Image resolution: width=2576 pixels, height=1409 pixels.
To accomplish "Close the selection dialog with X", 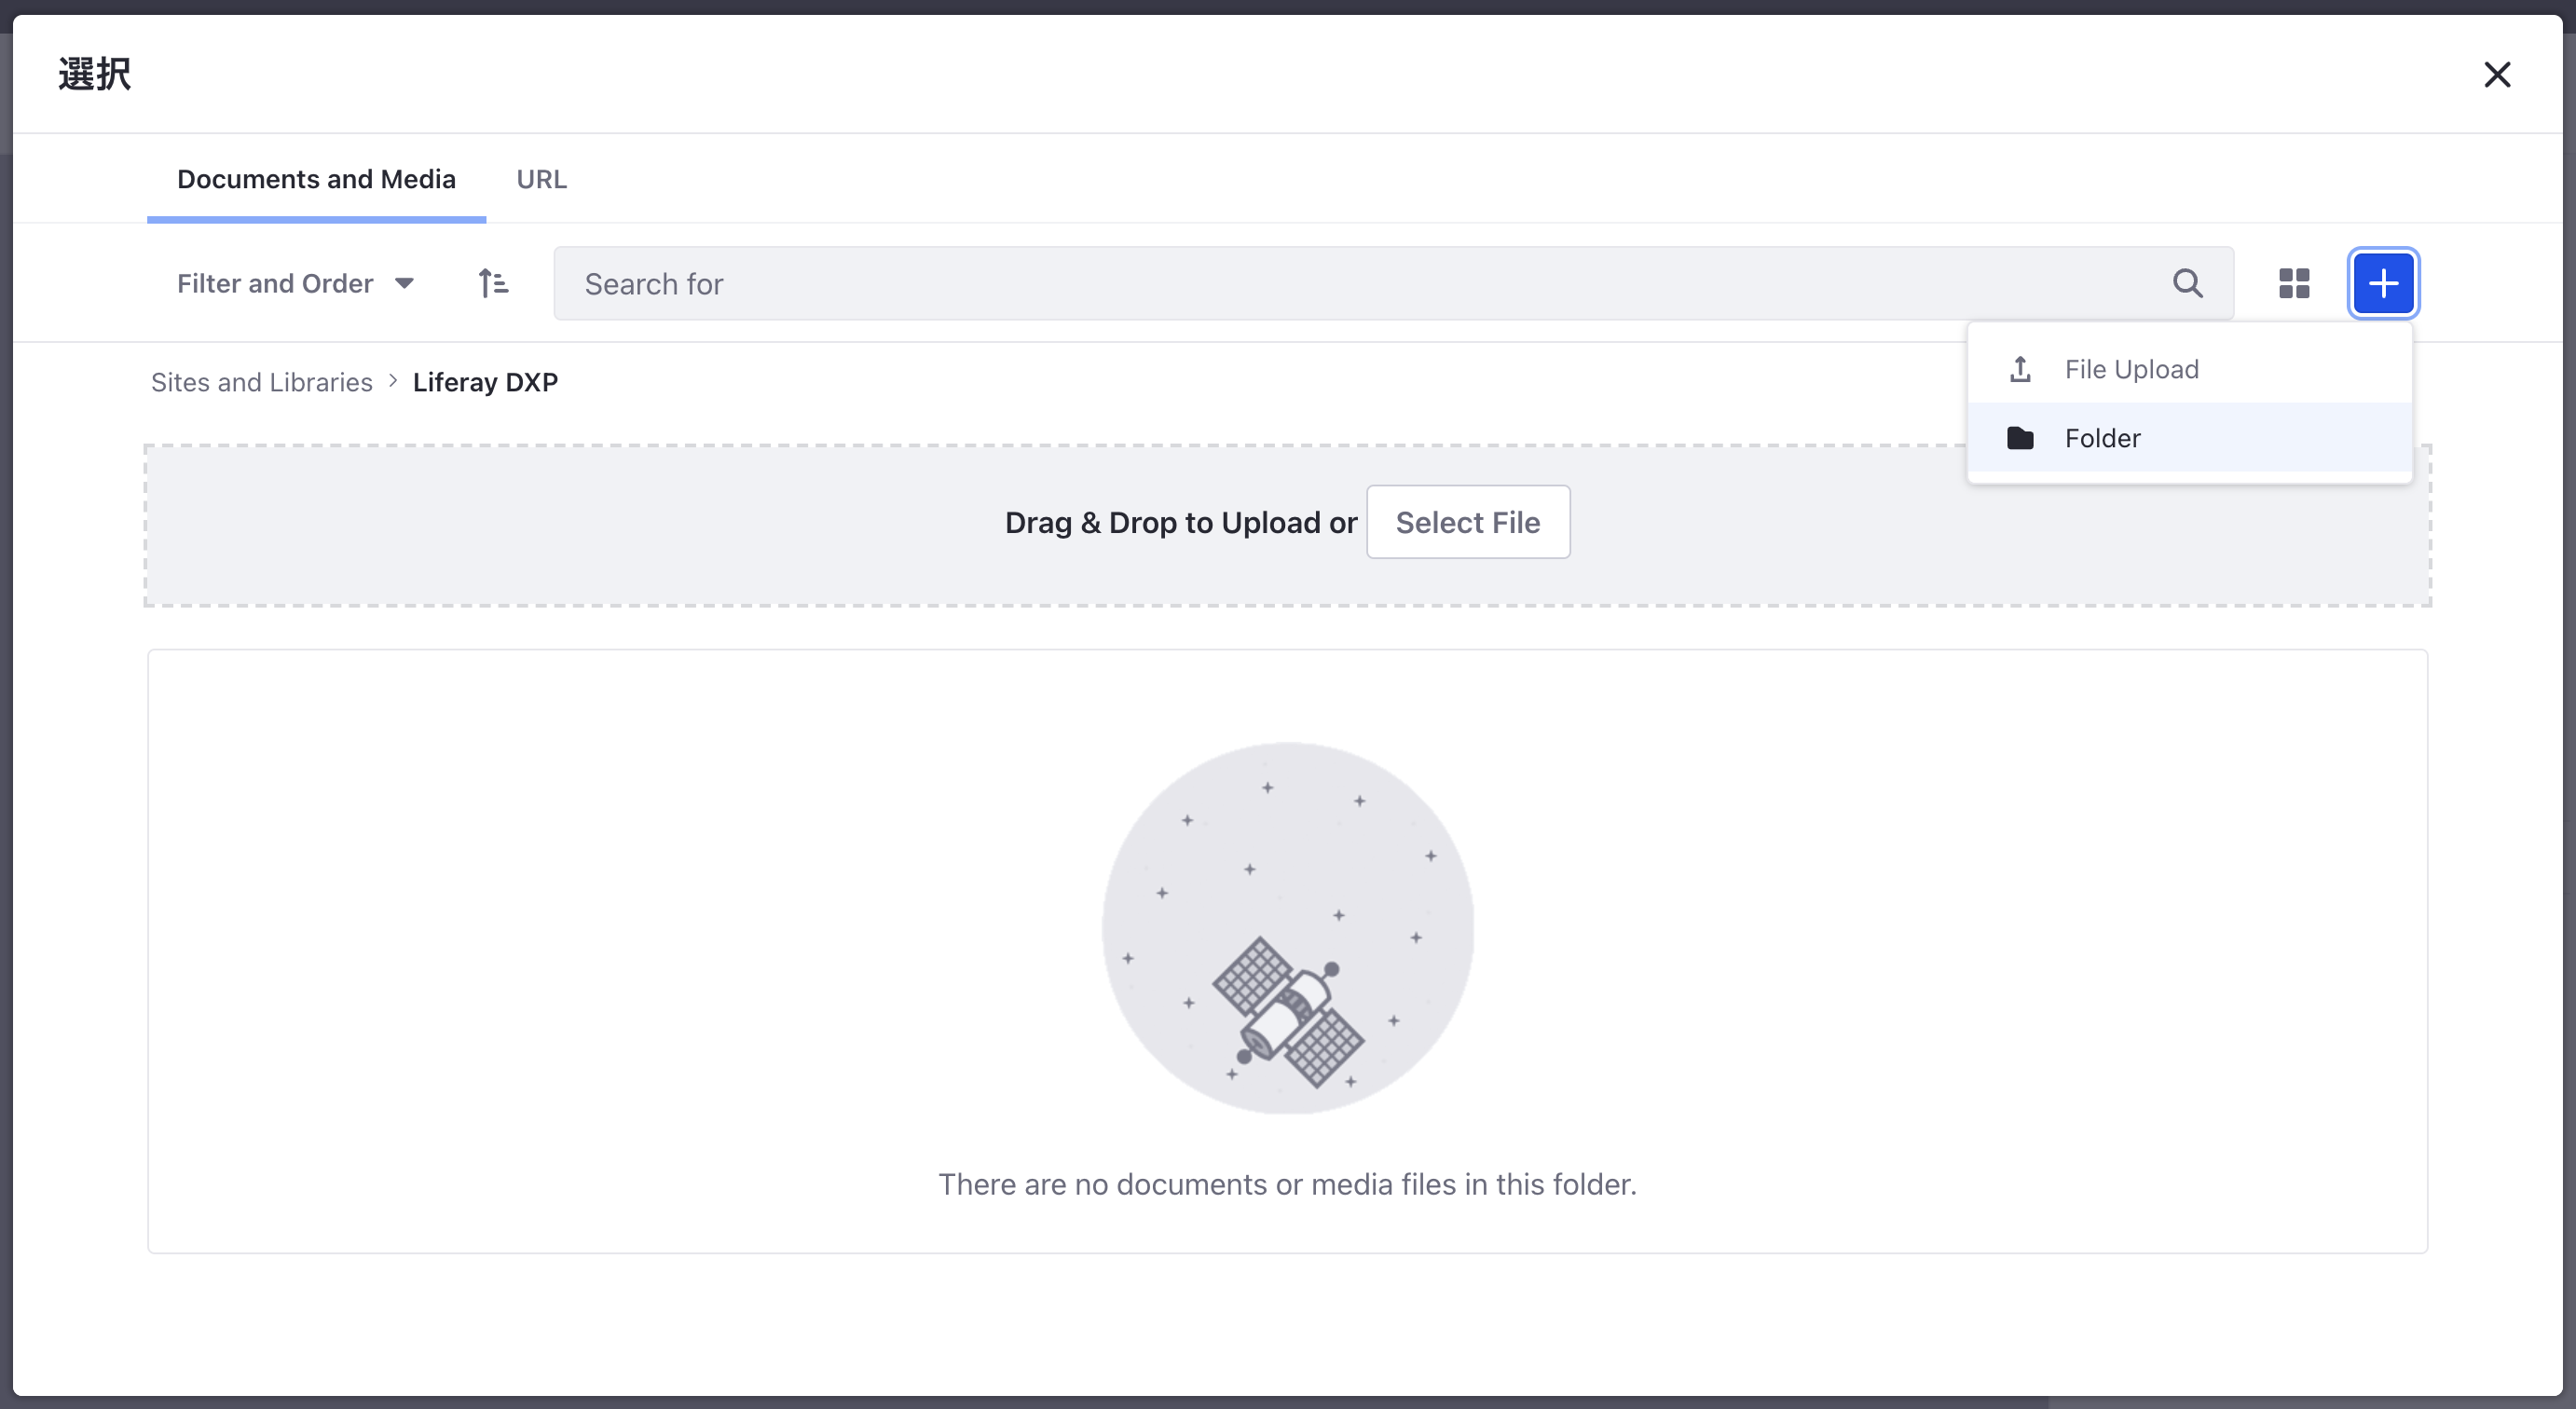I will click(x=2497, y=75).
